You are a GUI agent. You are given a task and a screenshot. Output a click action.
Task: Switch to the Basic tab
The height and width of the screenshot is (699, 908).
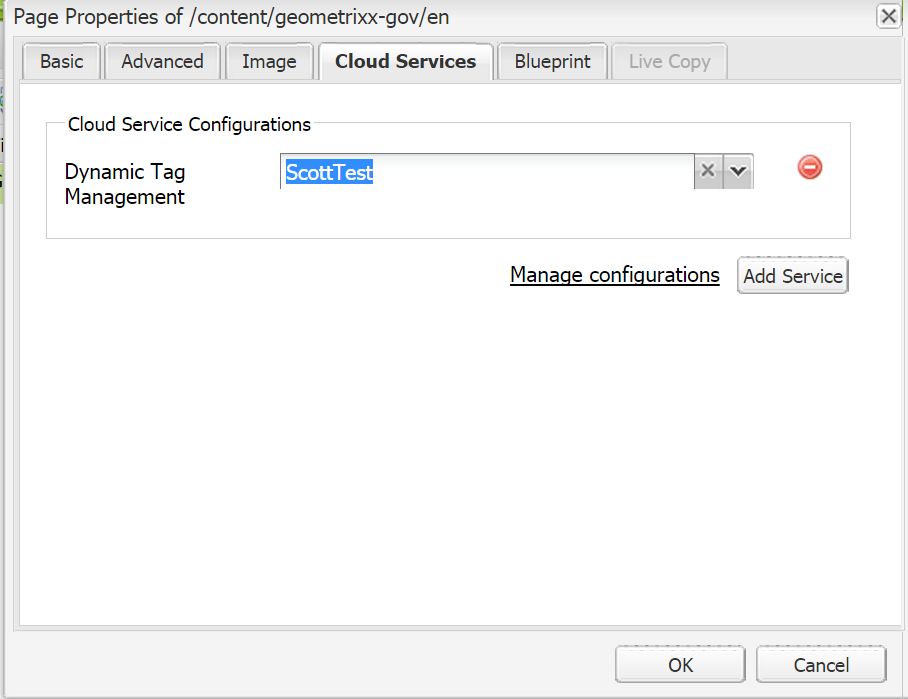[61, 62]
